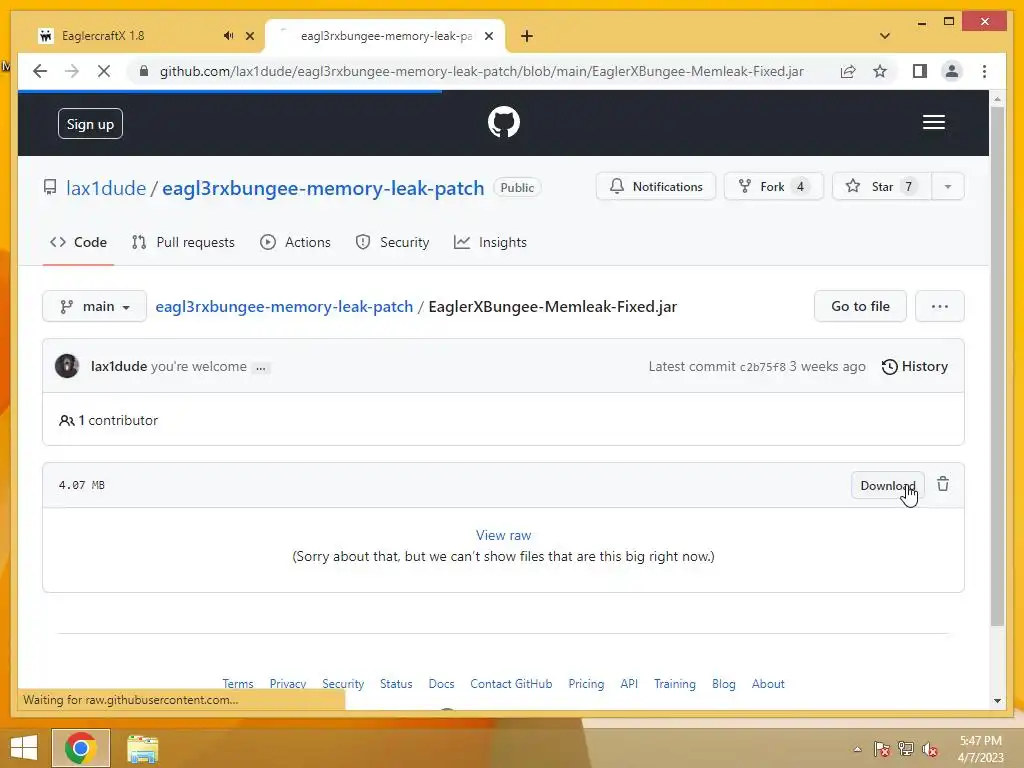Screen dimensions: 1024x768
Task: Expand the main branch dropdown
Action: 95,306
